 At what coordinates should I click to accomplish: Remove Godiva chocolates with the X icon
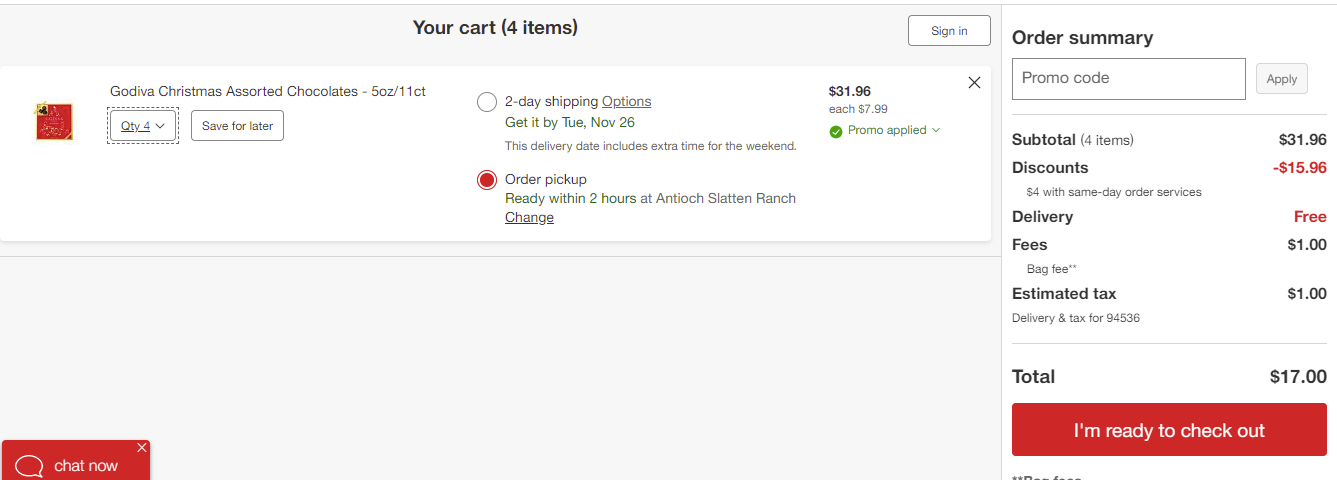point(974,83)
